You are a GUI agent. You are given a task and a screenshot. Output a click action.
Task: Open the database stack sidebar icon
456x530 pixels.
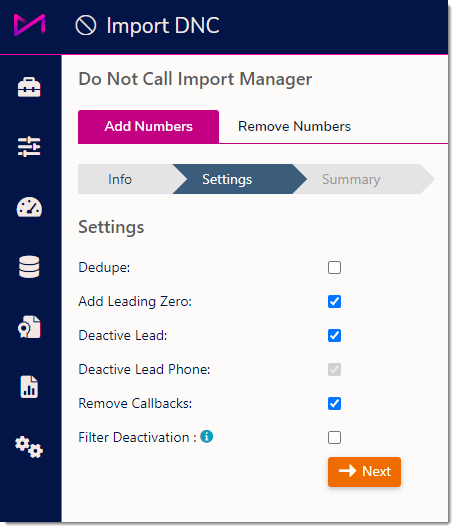[29, 267]
